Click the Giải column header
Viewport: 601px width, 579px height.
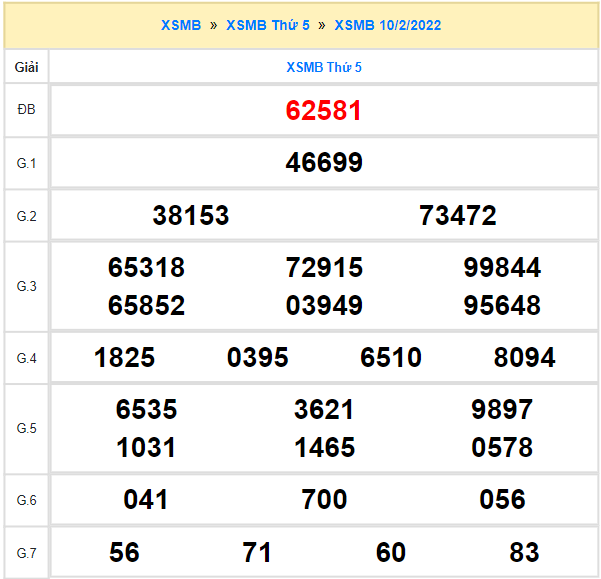pyautogui.click(x=26, y=67)
